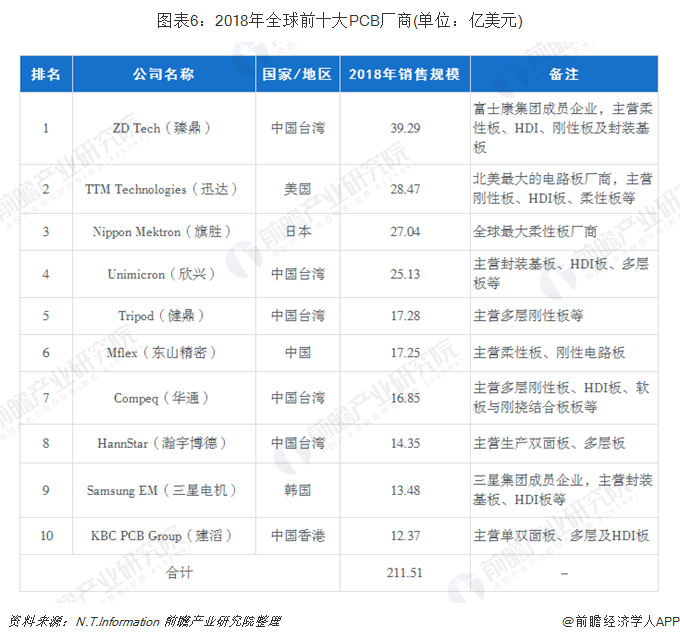Screen dimensions: 680x642
Task: Click the remark '三星集团成员企业'
Action: (x=563, y=490)
